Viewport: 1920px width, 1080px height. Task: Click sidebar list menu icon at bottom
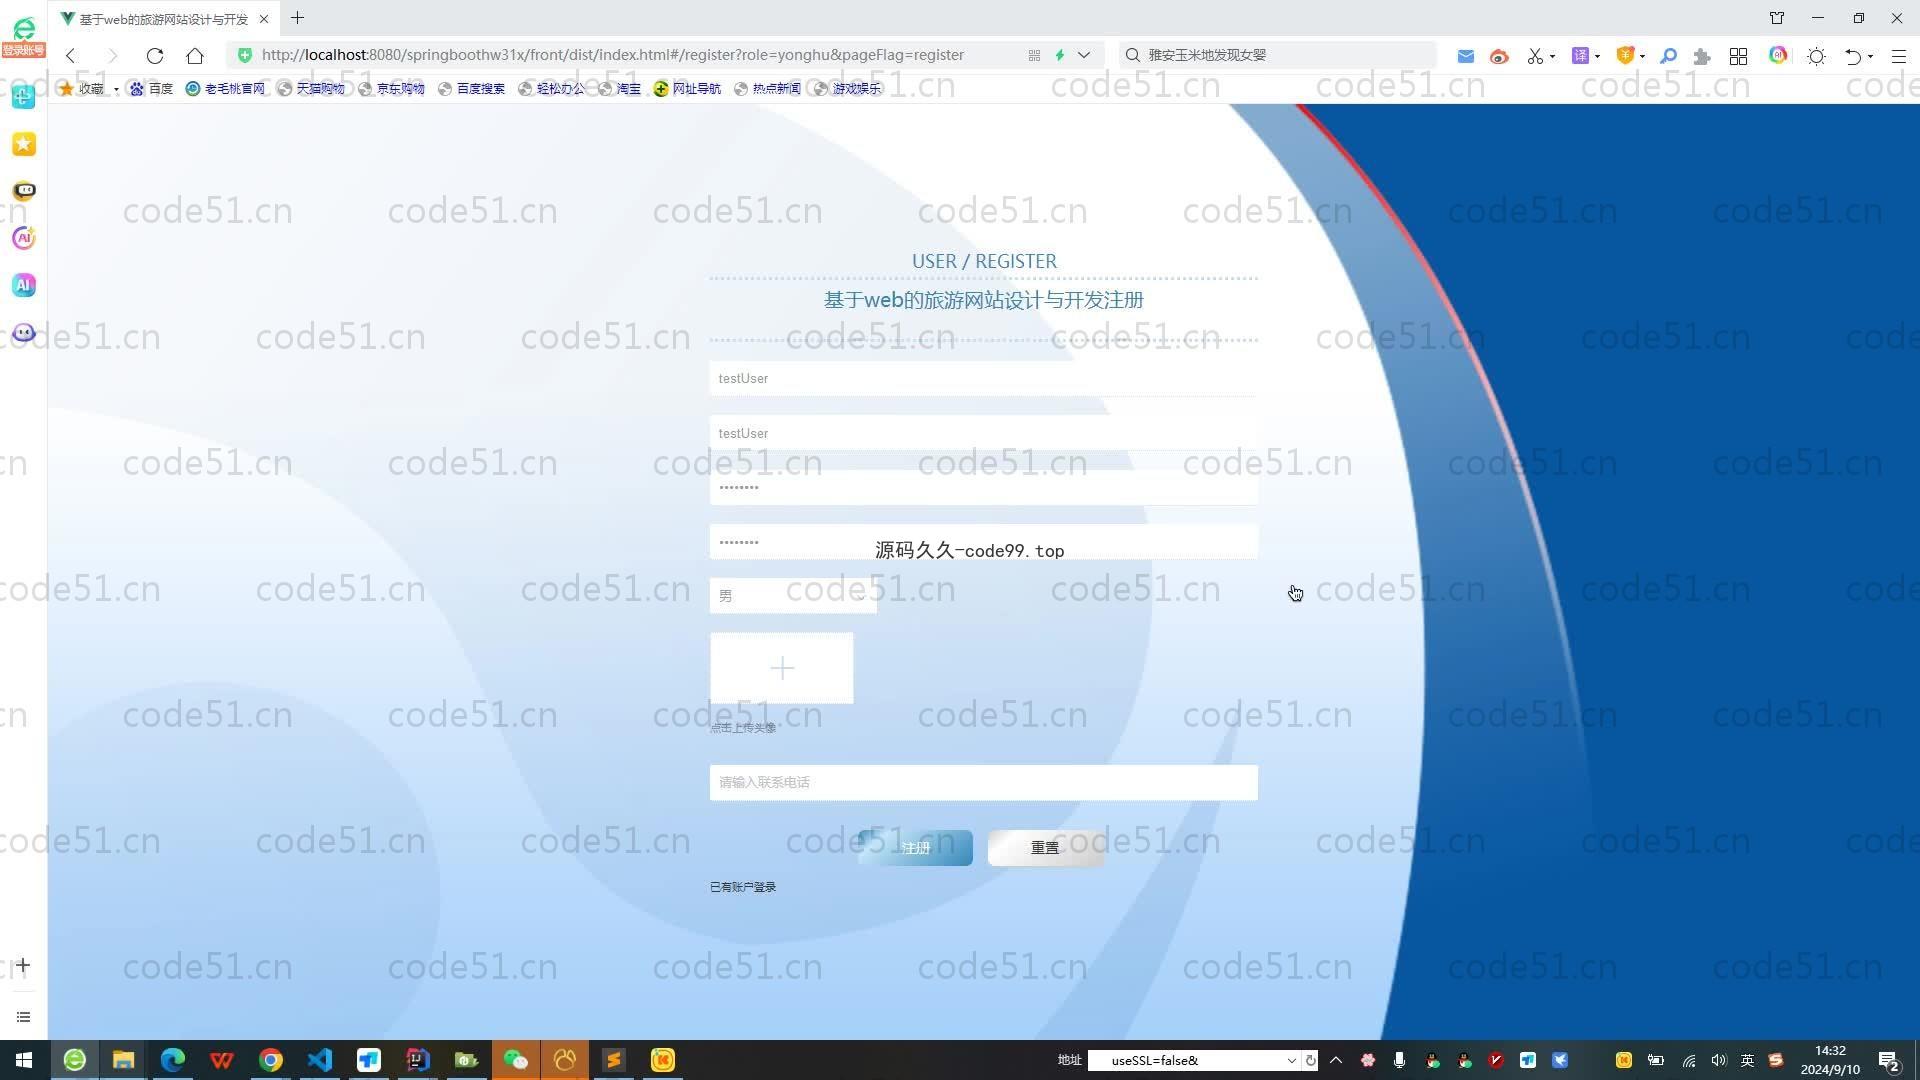click(23, 1017)
